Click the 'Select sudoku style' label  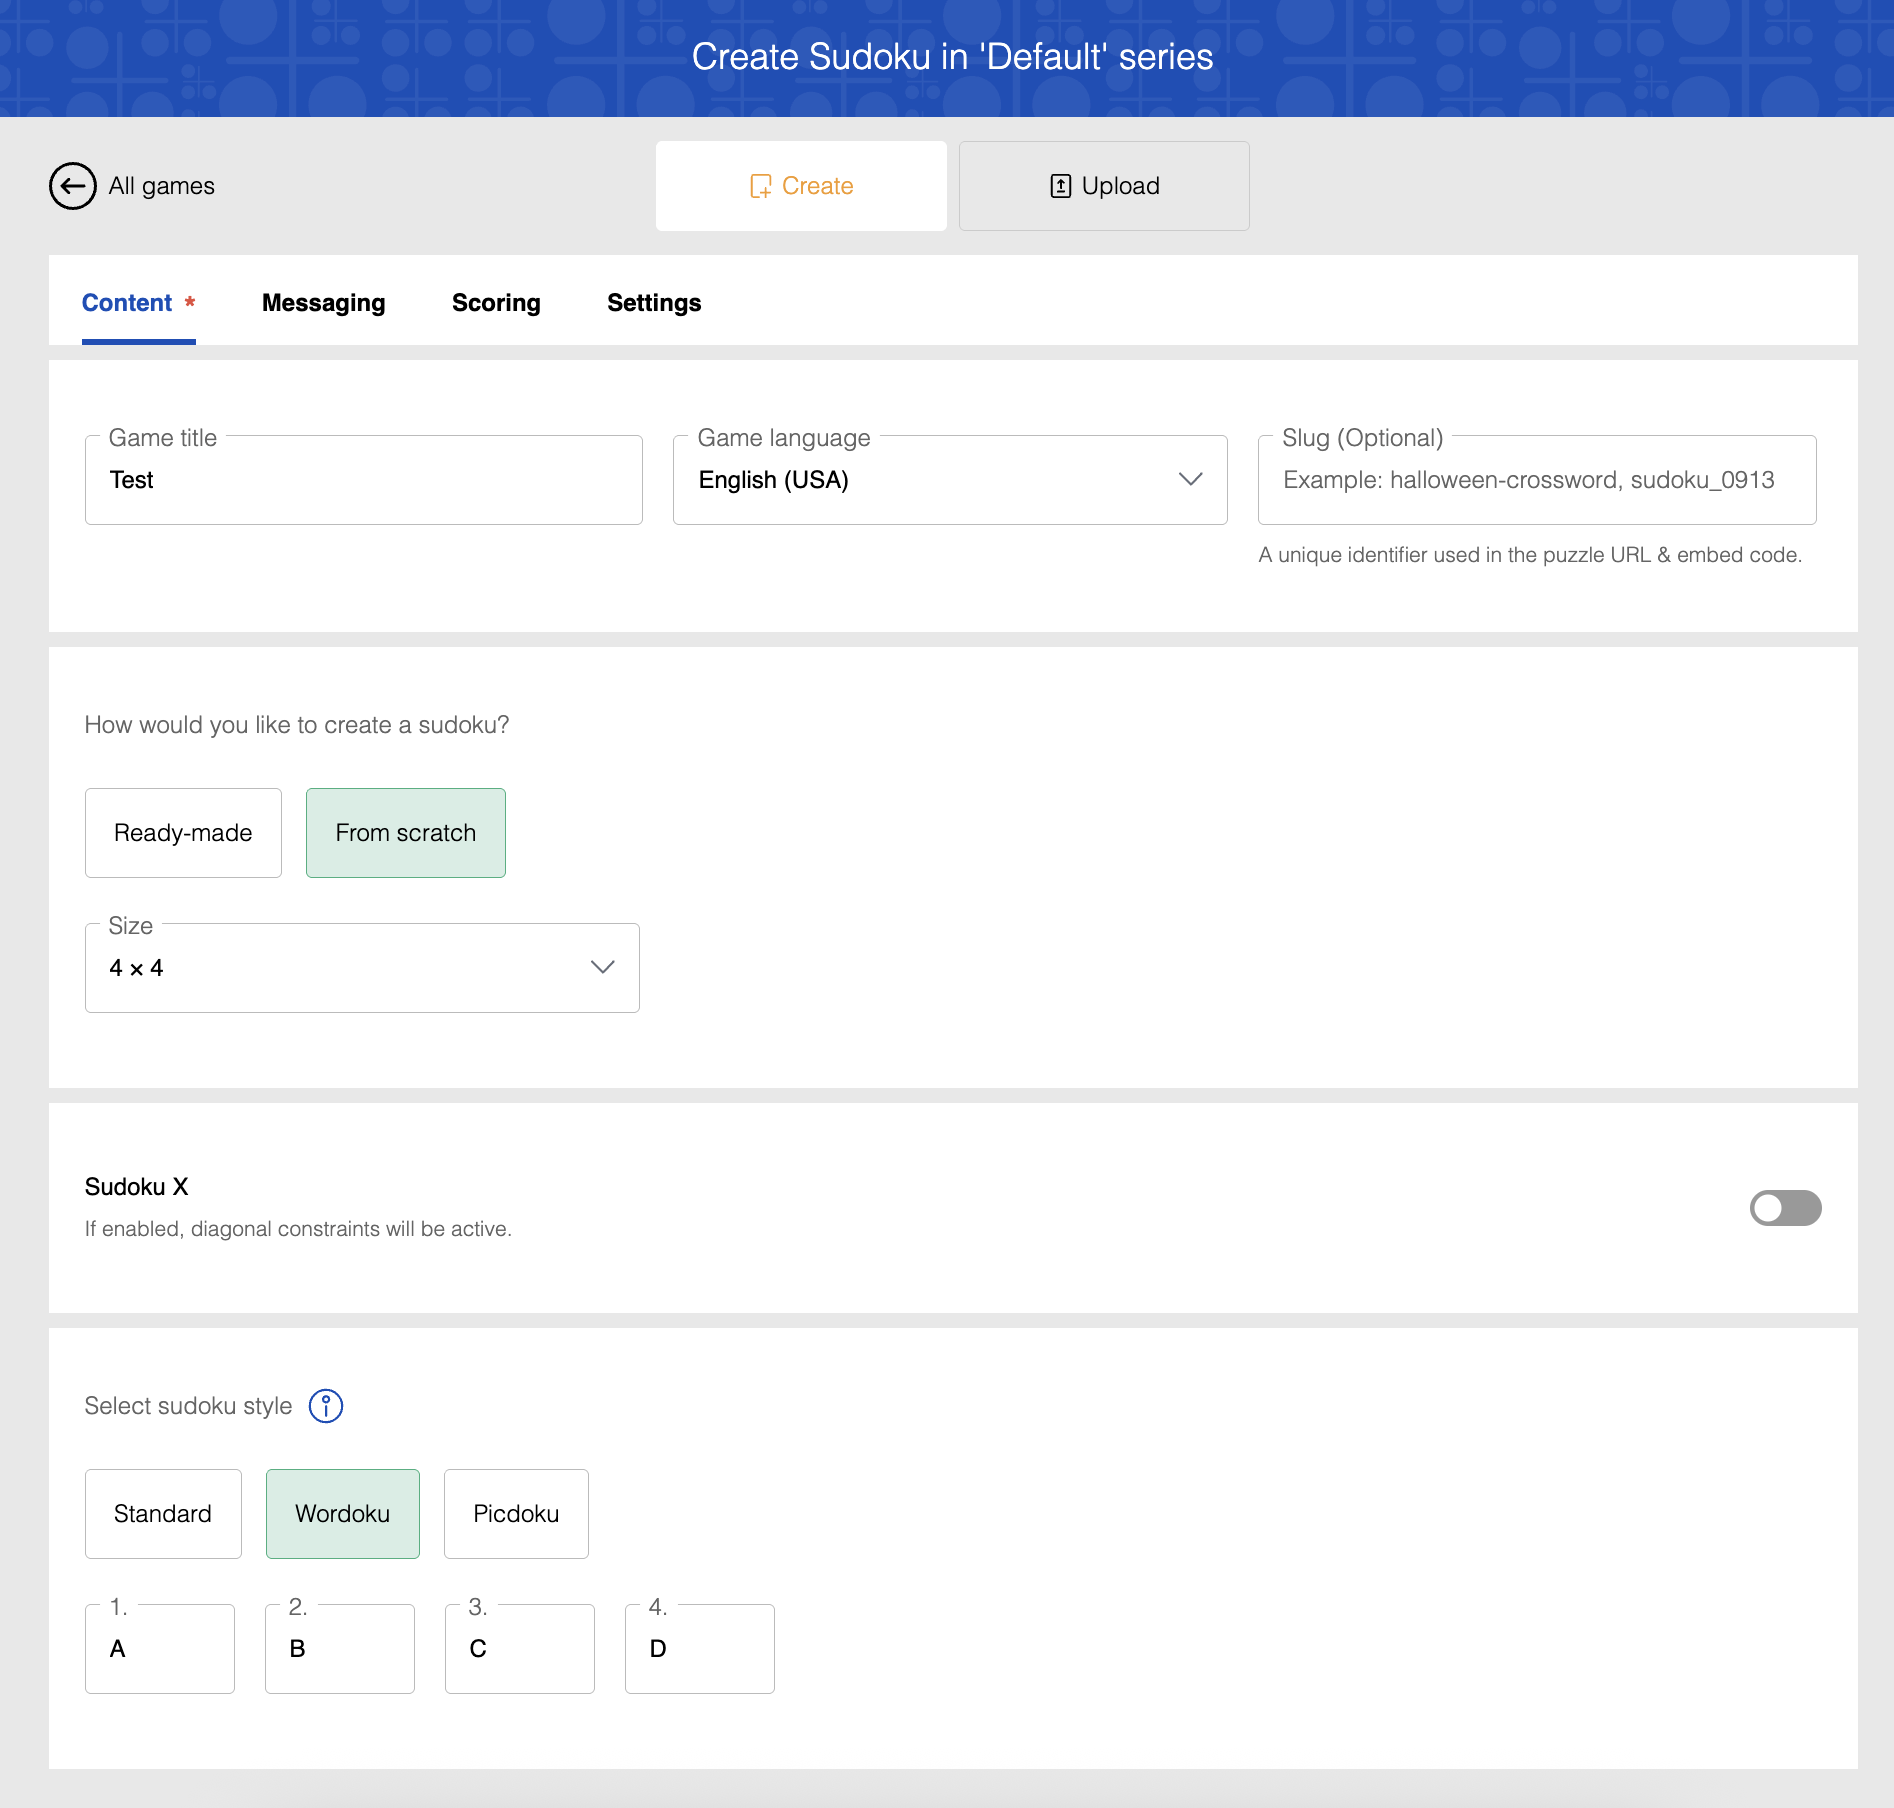pyautogui.click(x=188, y=1406)
